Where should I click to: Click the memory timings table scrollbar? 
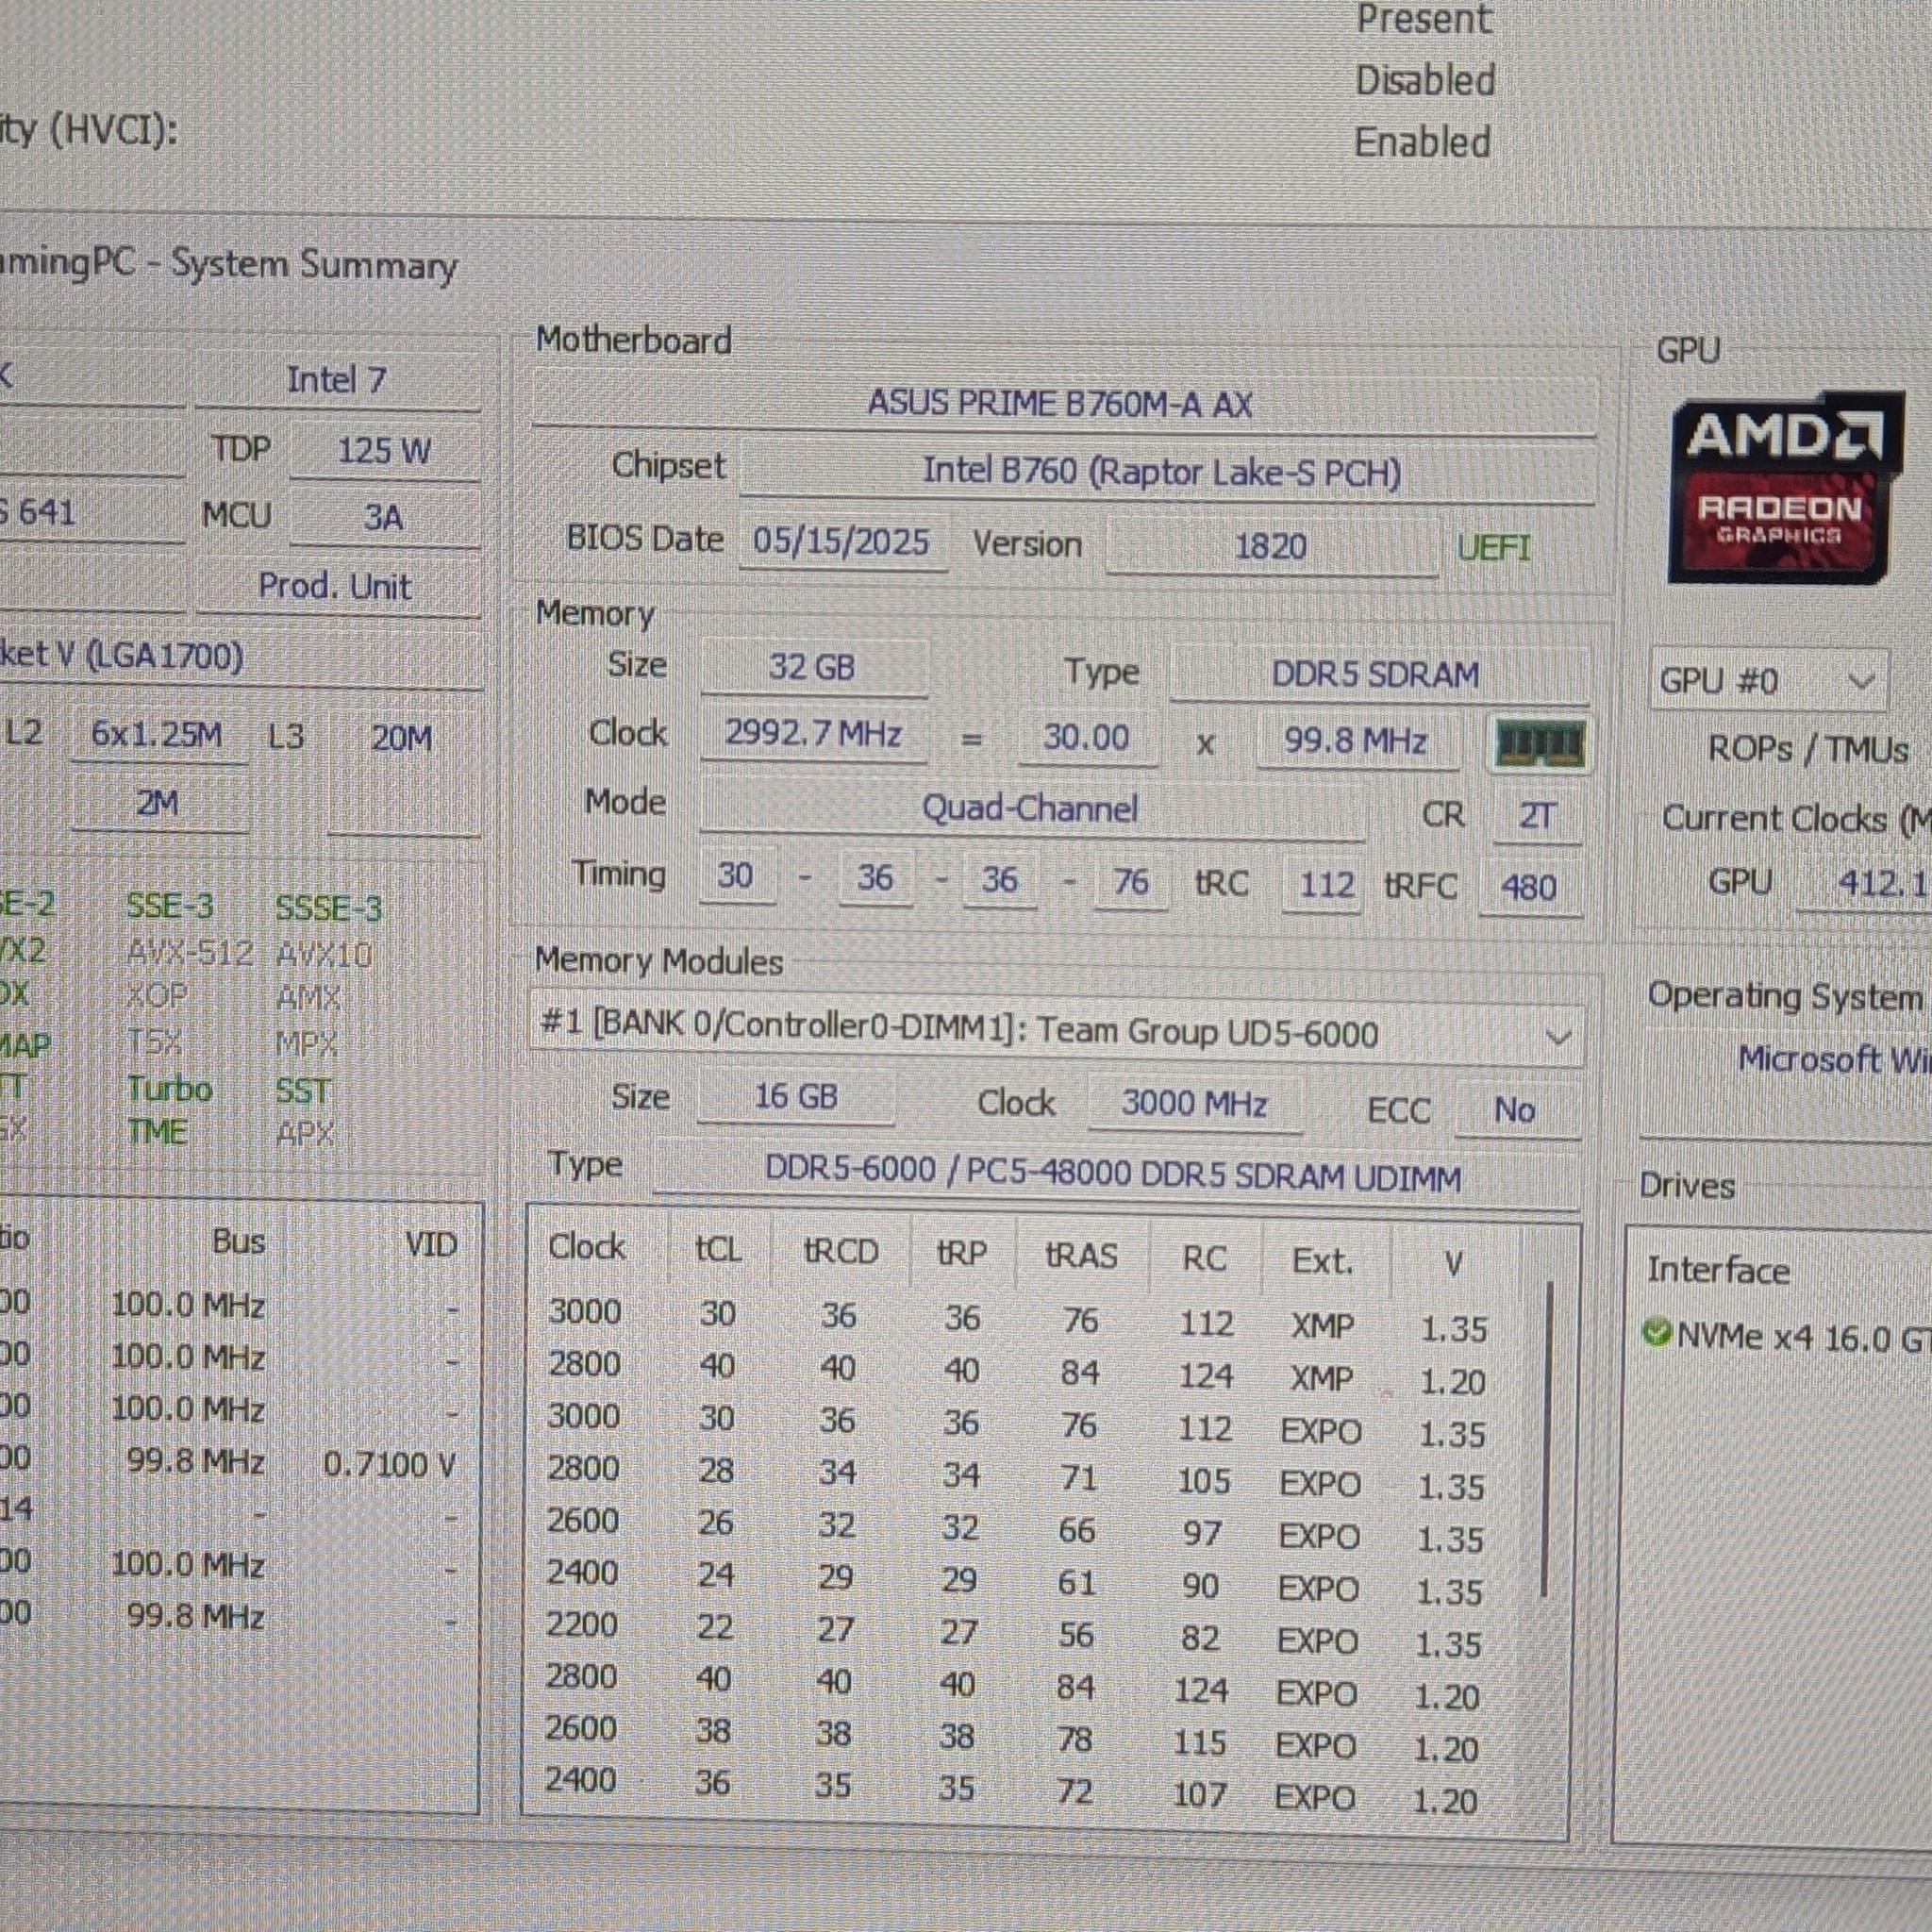1547,1438
